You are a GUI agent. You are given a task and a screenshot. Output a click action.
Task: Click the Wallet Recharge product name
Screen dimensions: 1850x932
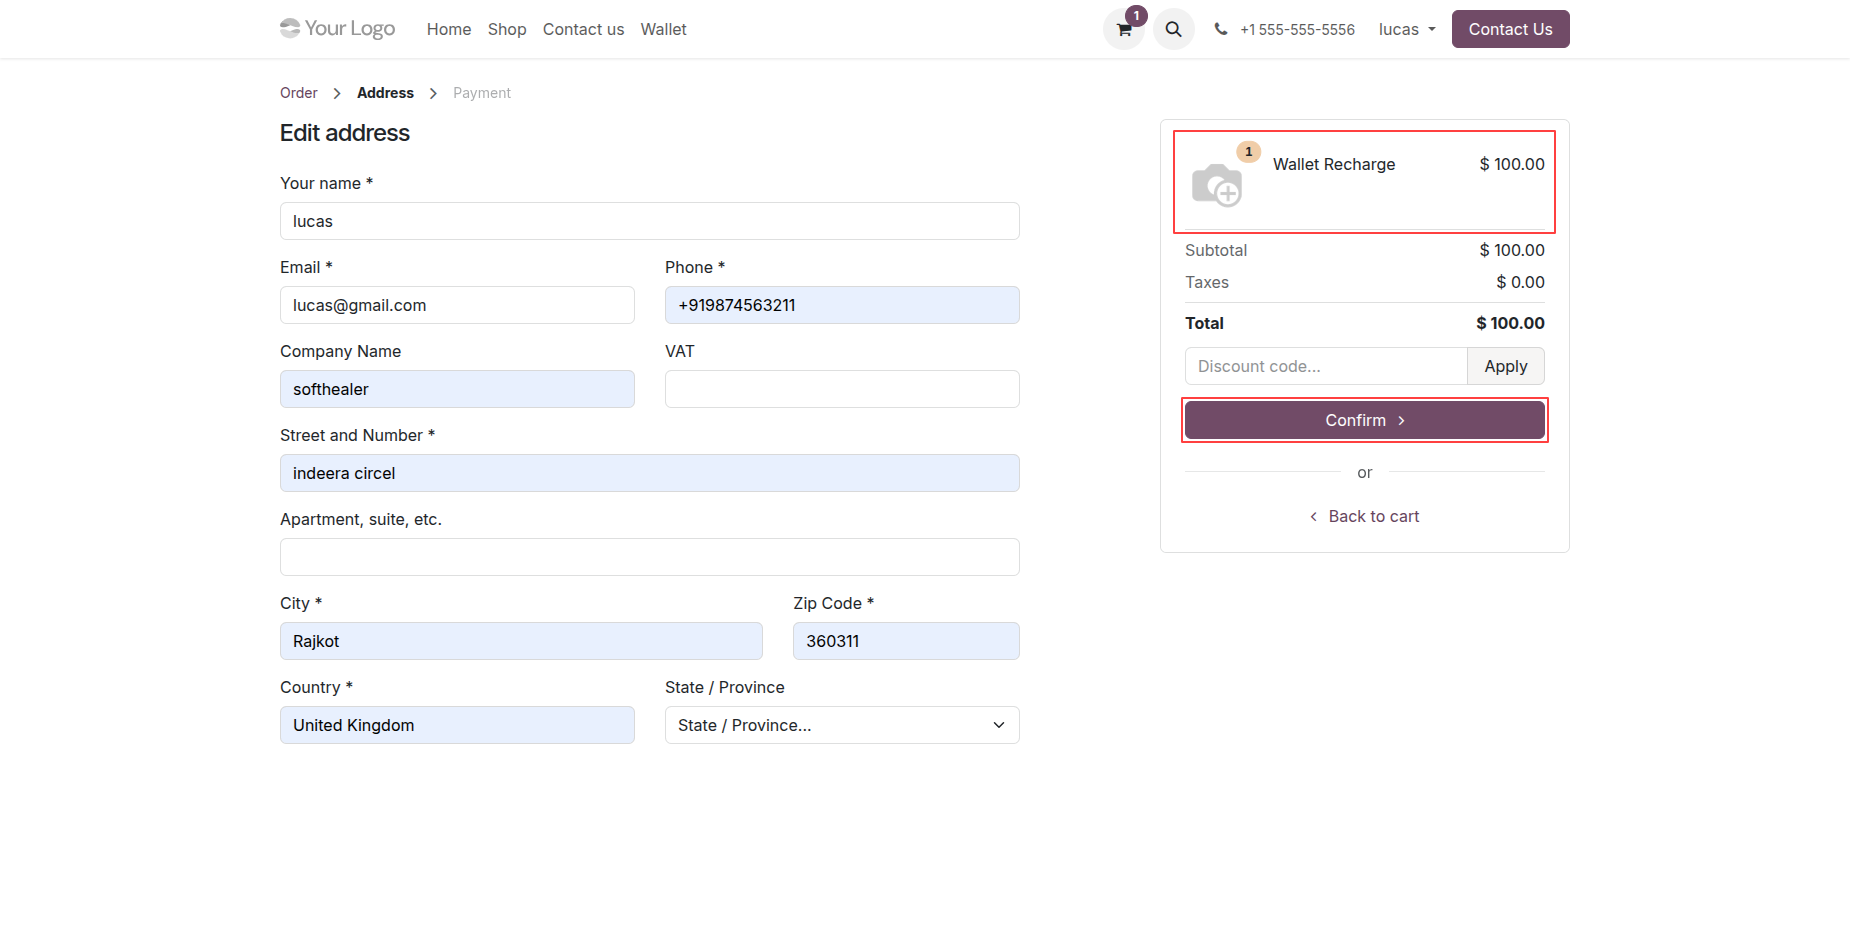[x=1334, y=164]
